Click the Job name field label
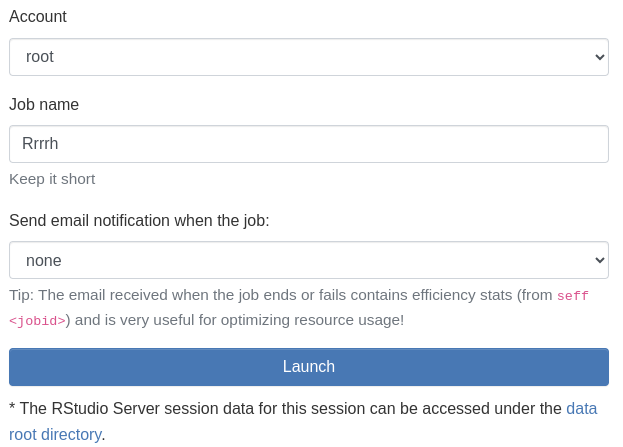This screenshot has width=623, height=447. pos(44,104)
